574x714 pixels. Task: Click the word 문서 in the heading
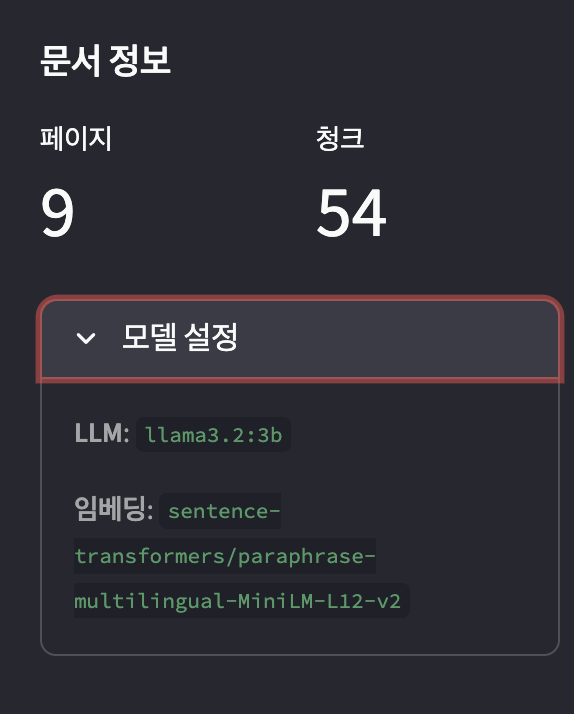(x=70, y=60)
